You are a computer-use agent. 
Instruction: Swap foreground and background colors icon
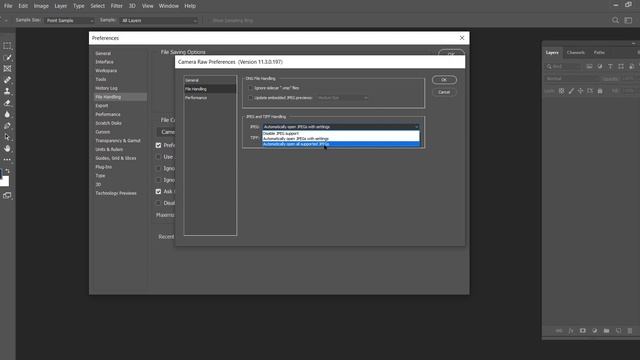[7, 171]
